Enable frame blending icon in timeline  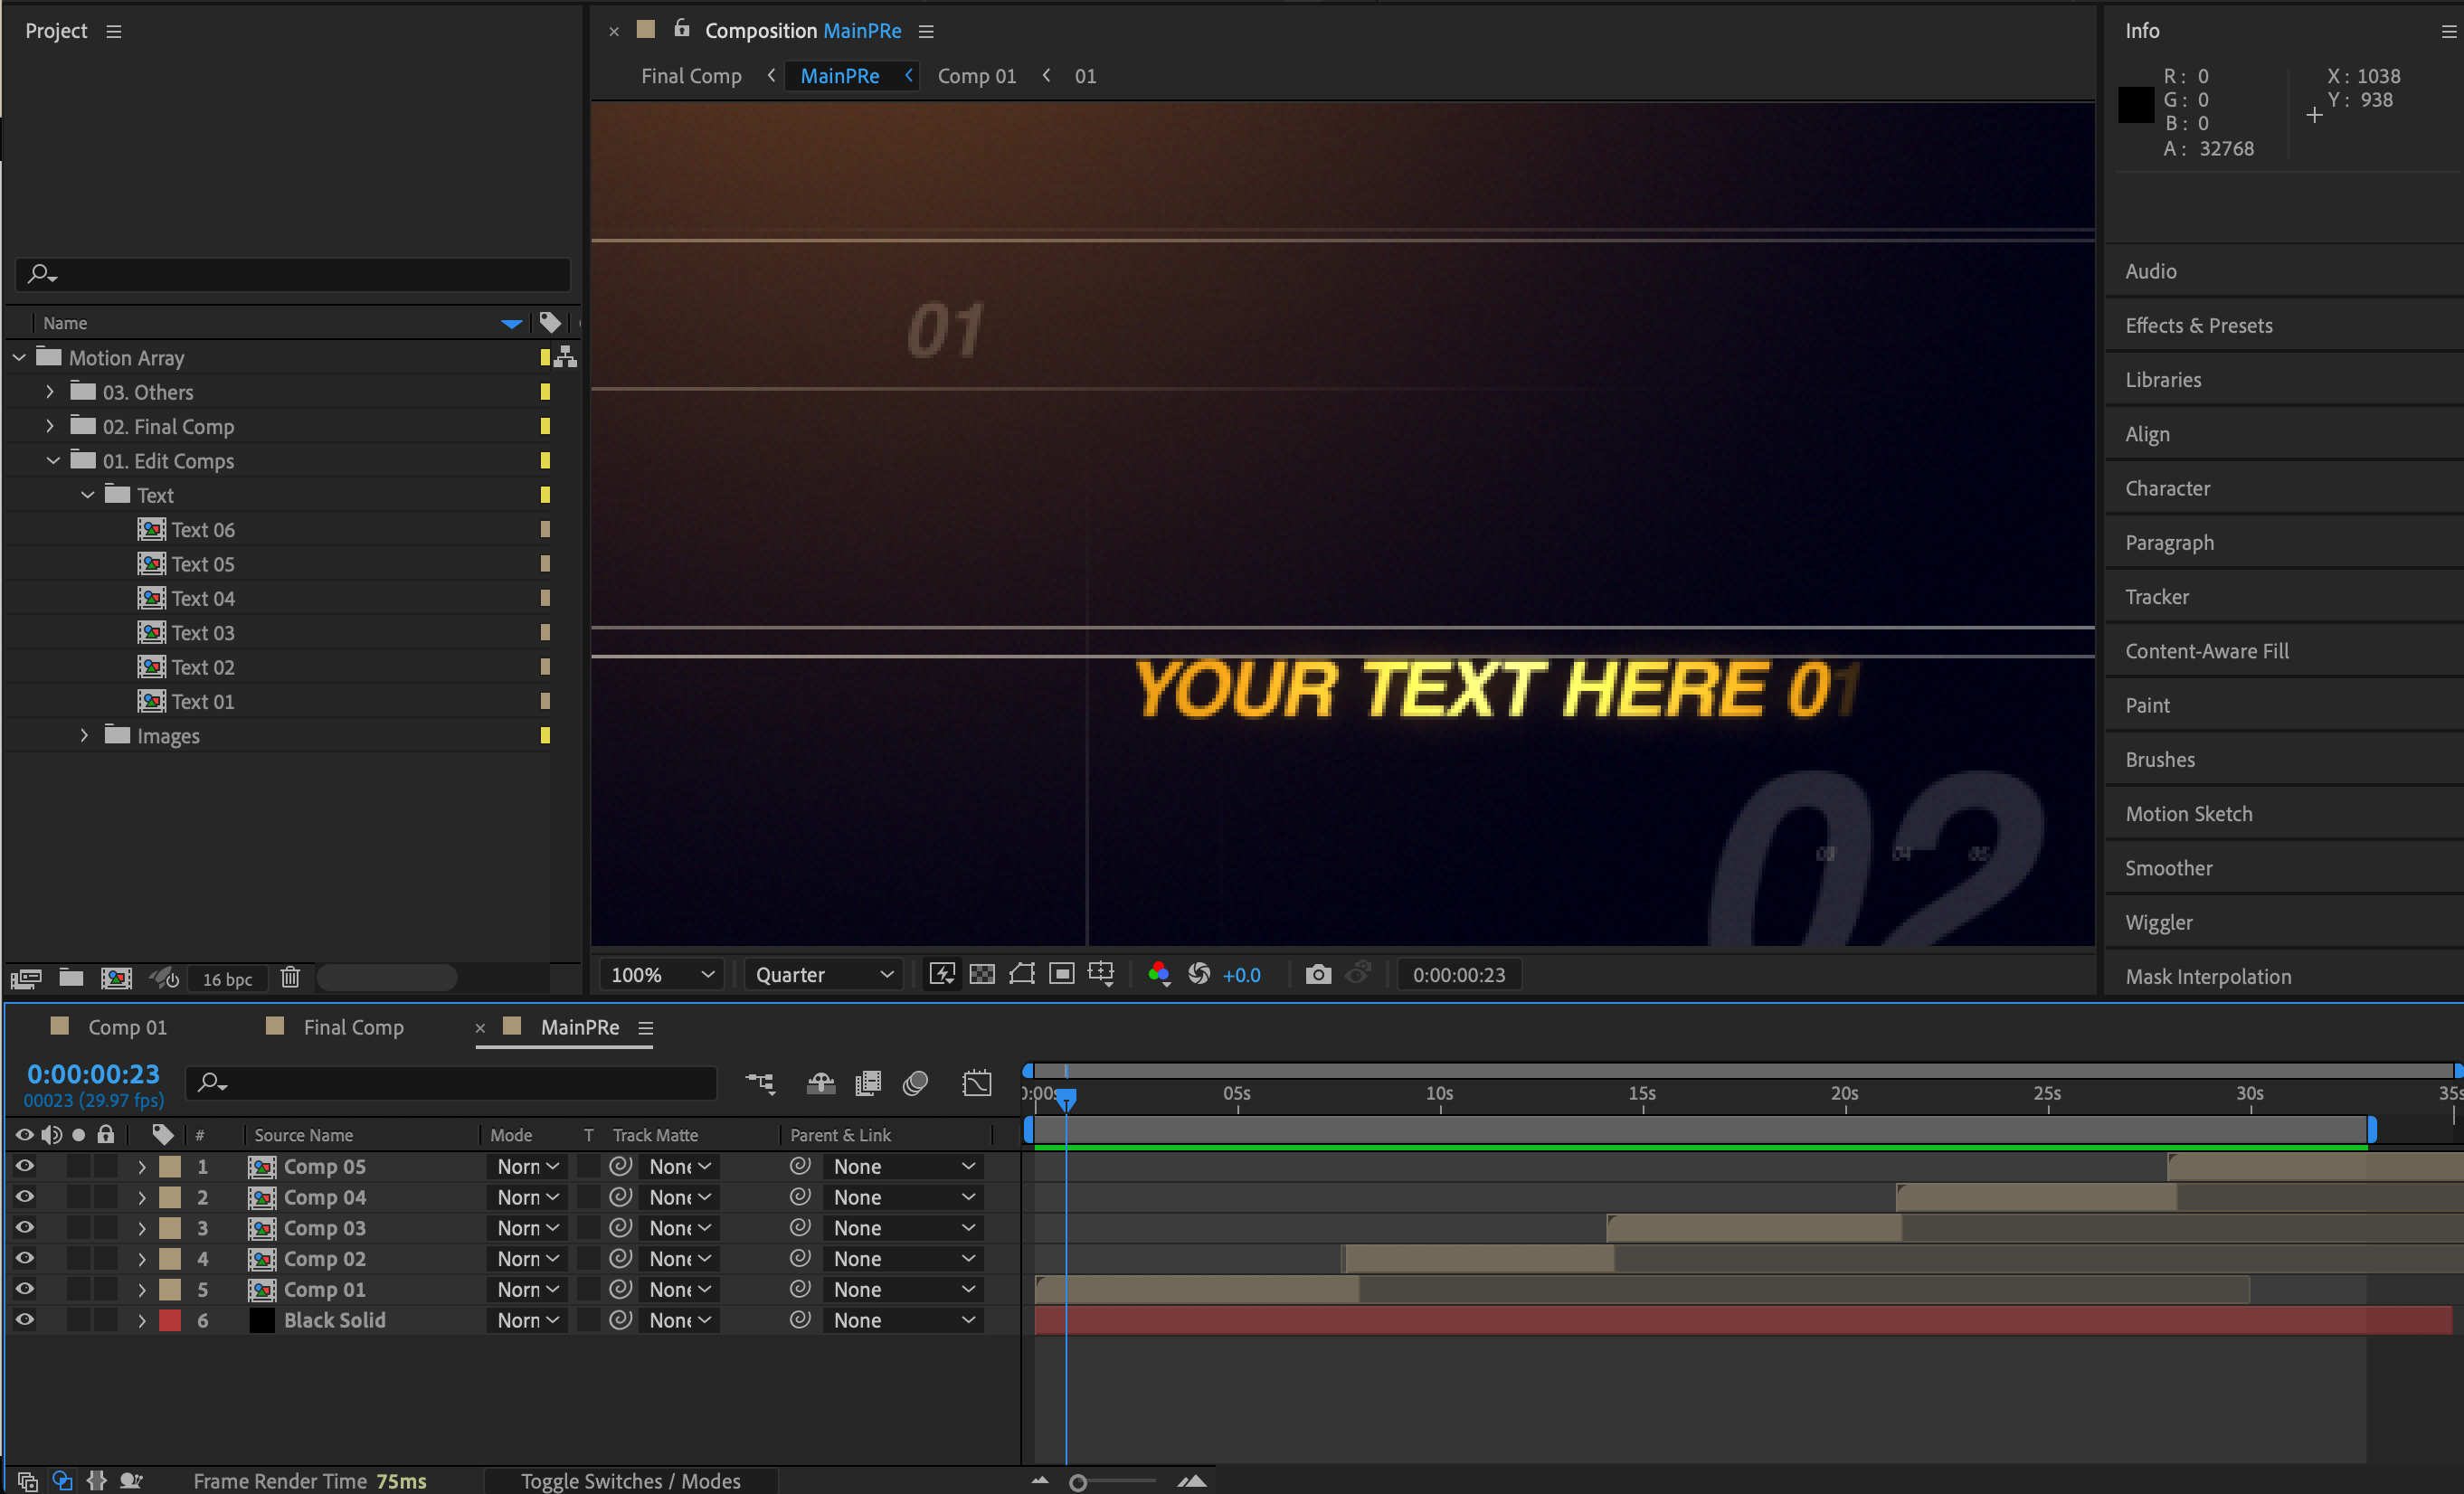(x=868, y=1083)
